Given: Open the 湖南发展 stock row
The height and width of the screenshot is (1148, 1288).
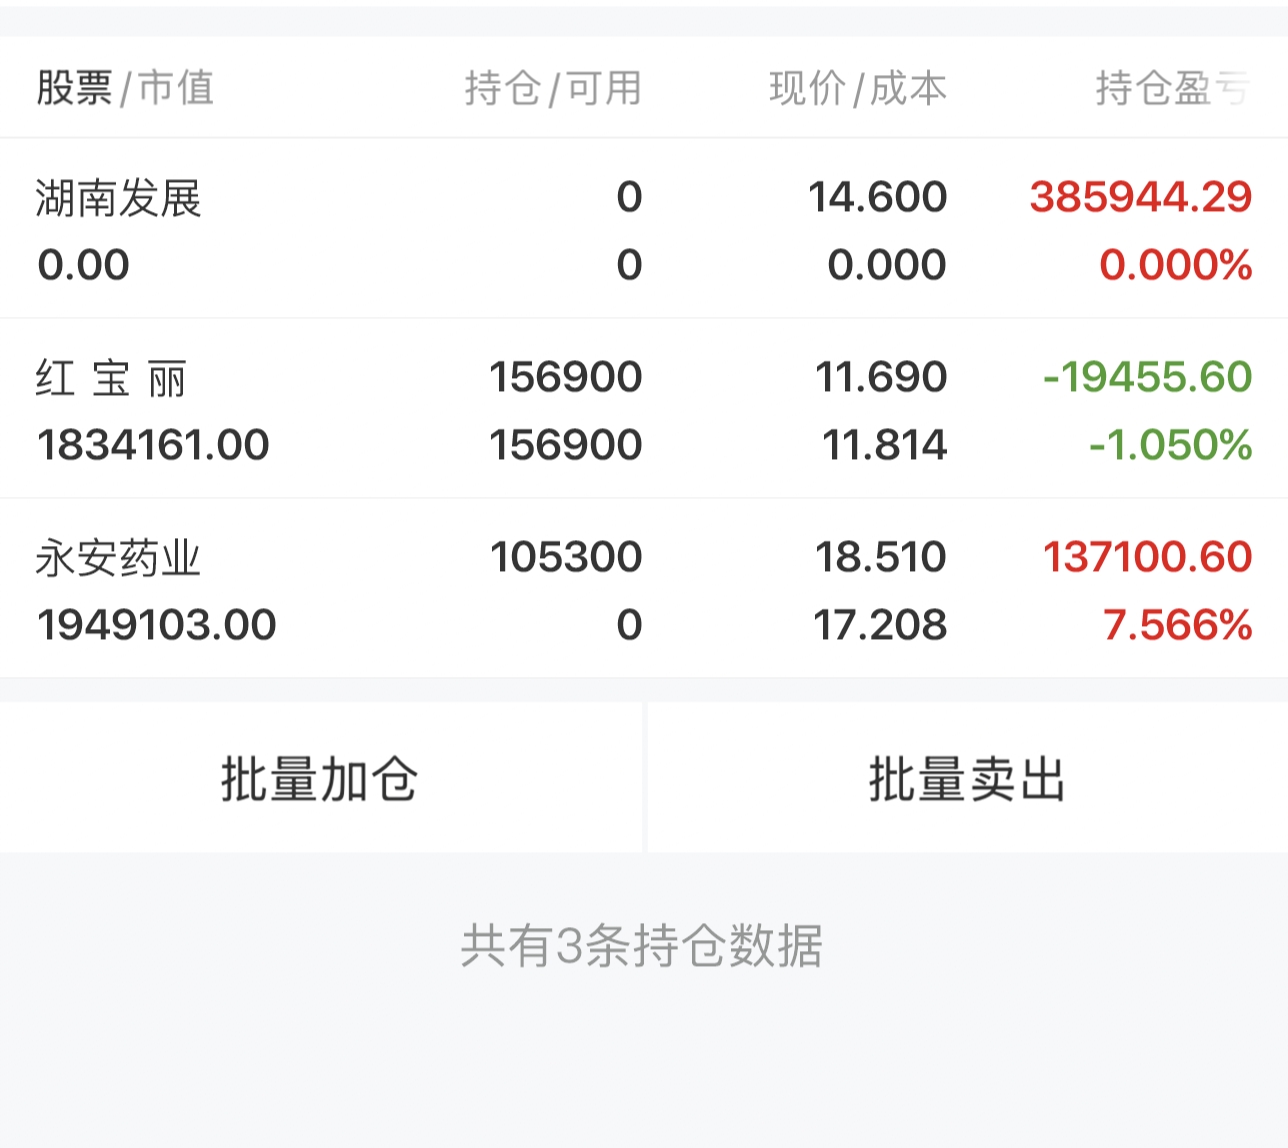Looking at the screenshot, I should point(644,229).
